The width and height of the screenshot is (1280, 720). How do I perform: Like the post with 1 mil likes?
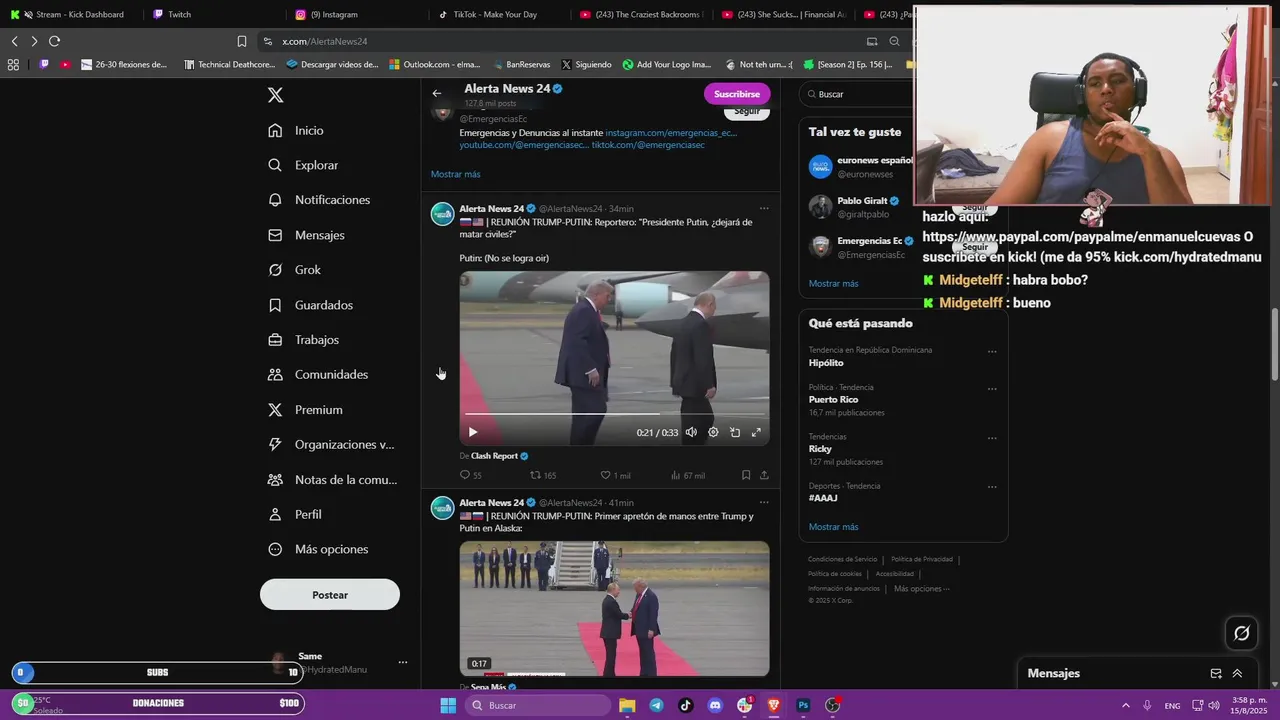(x=615, y=475)
